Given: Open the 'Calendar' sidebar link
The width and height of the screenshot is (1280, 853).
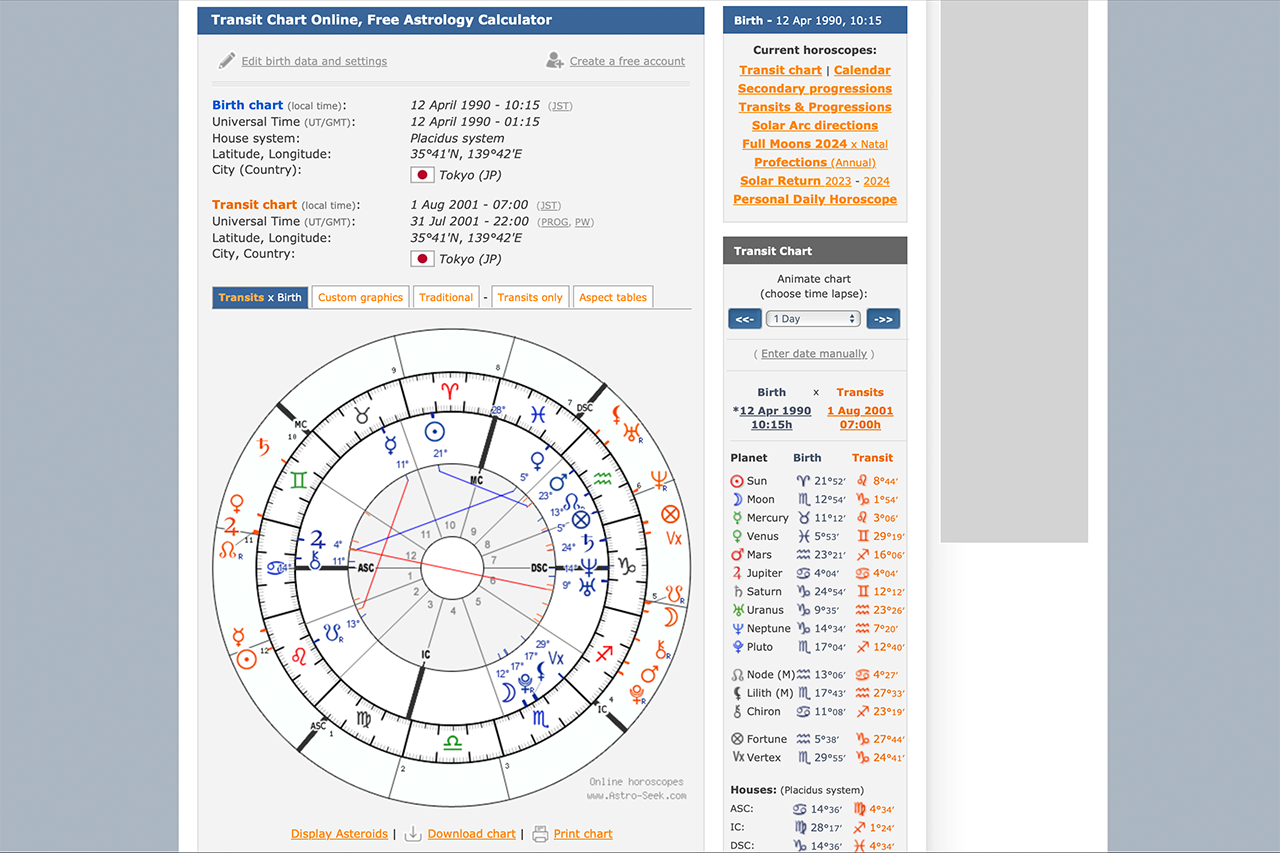Looking at the screenshot, I should click(862, 70).
